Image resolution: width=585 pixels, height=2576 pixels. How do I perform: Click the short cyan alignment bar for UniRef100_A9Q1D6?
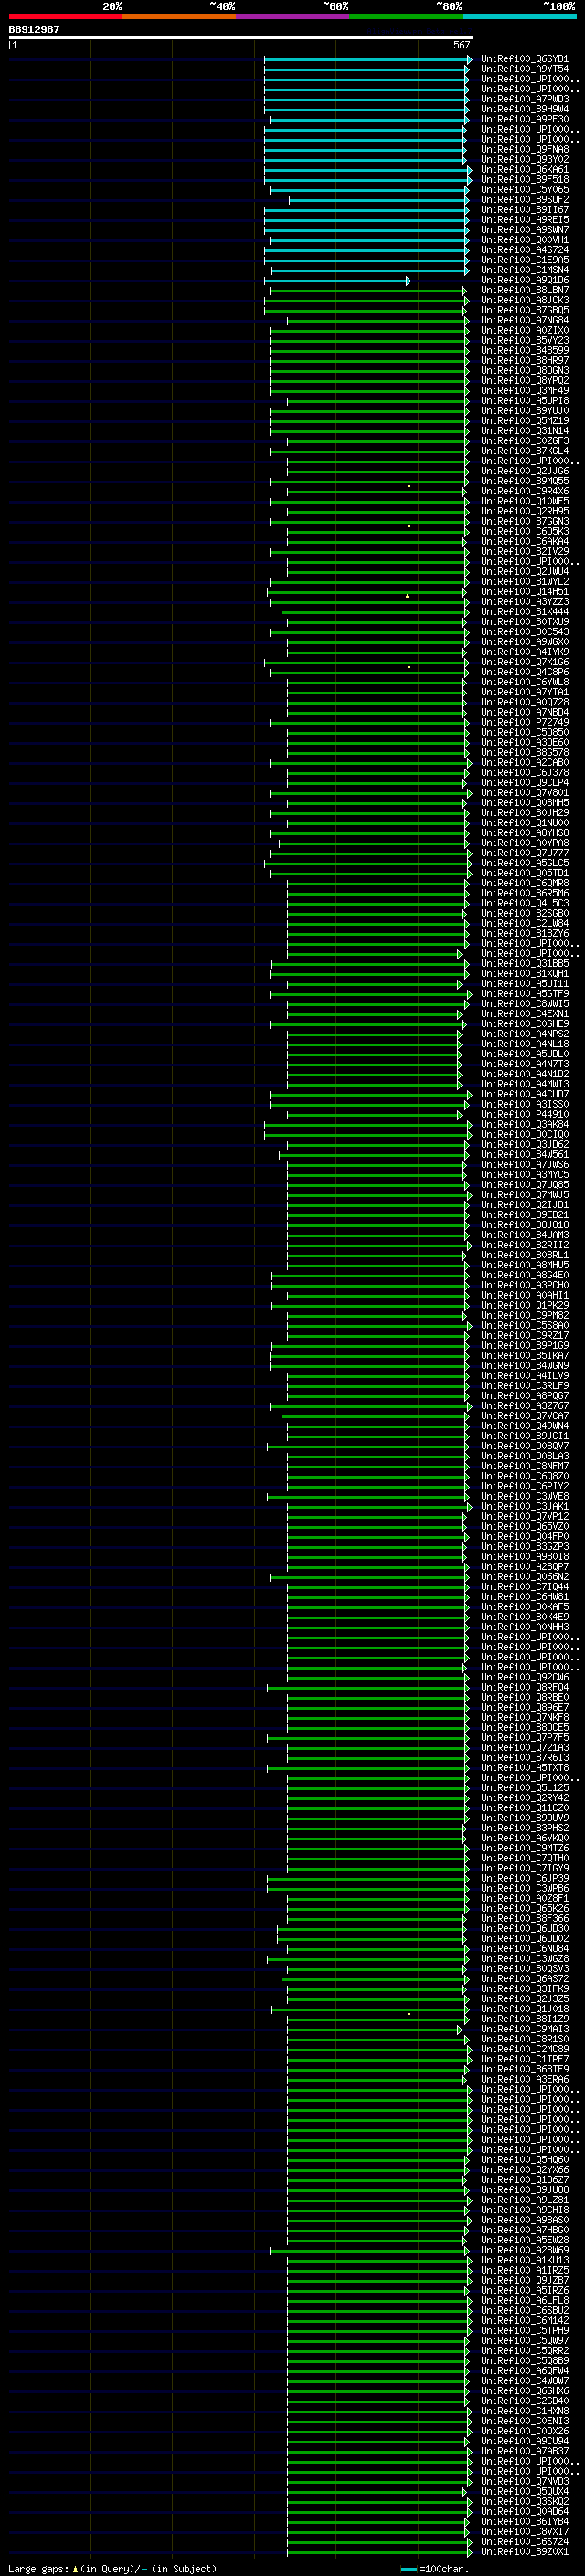pyautogui.click(x=338, y=280)
